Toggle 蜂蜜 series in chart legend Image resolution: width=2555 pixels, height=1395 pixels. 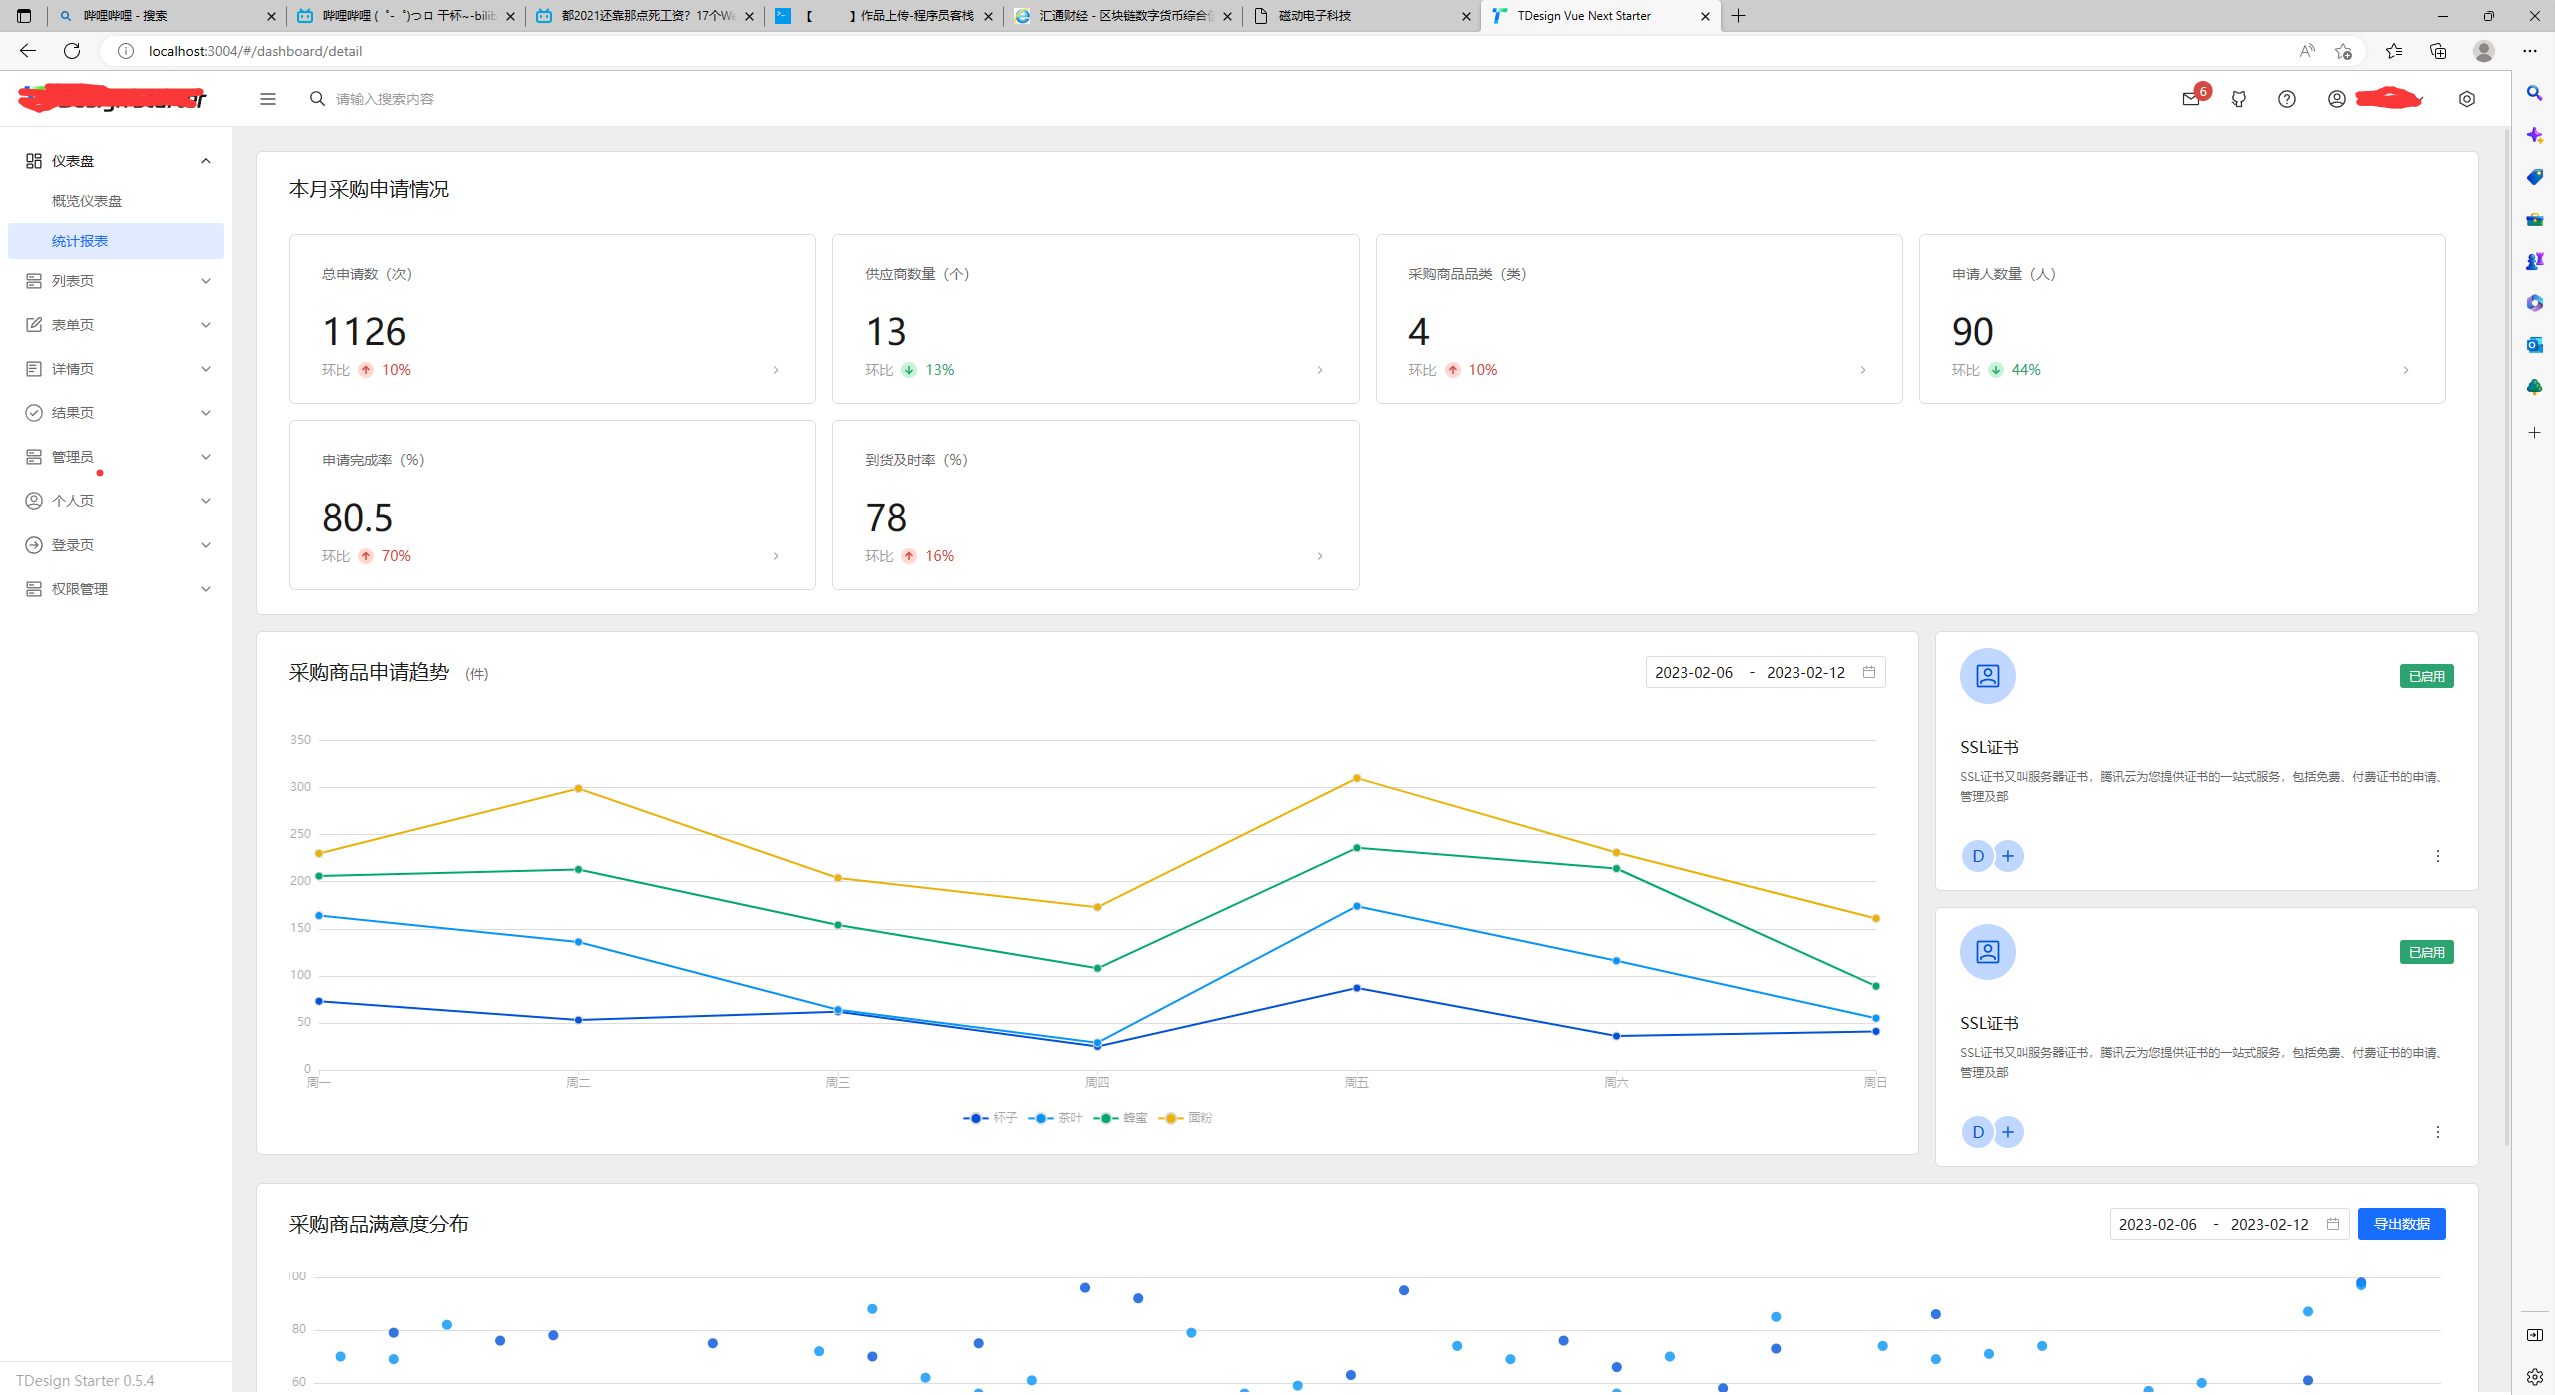click(x=1120, y=1118)
